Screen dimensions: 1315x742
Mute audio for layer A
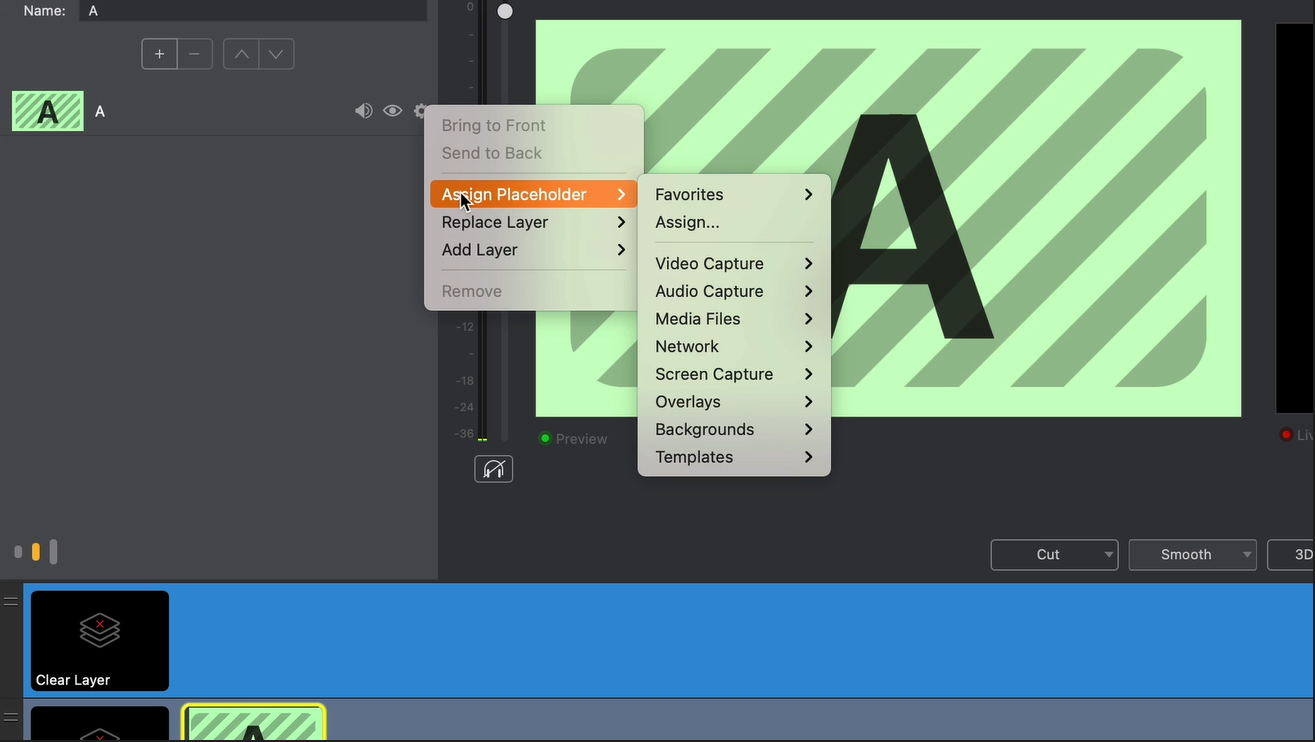(x=364, y=110)
